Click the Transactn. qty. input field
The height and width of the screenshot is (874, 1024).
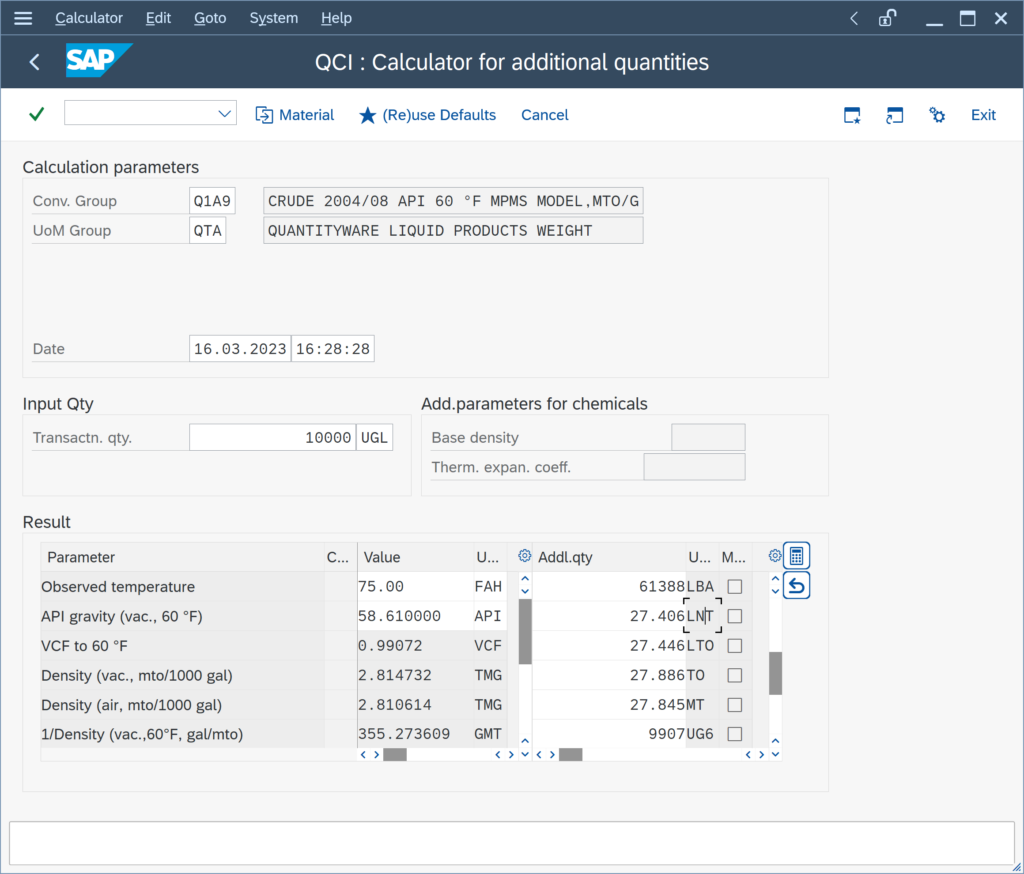(x=272, y=438)
